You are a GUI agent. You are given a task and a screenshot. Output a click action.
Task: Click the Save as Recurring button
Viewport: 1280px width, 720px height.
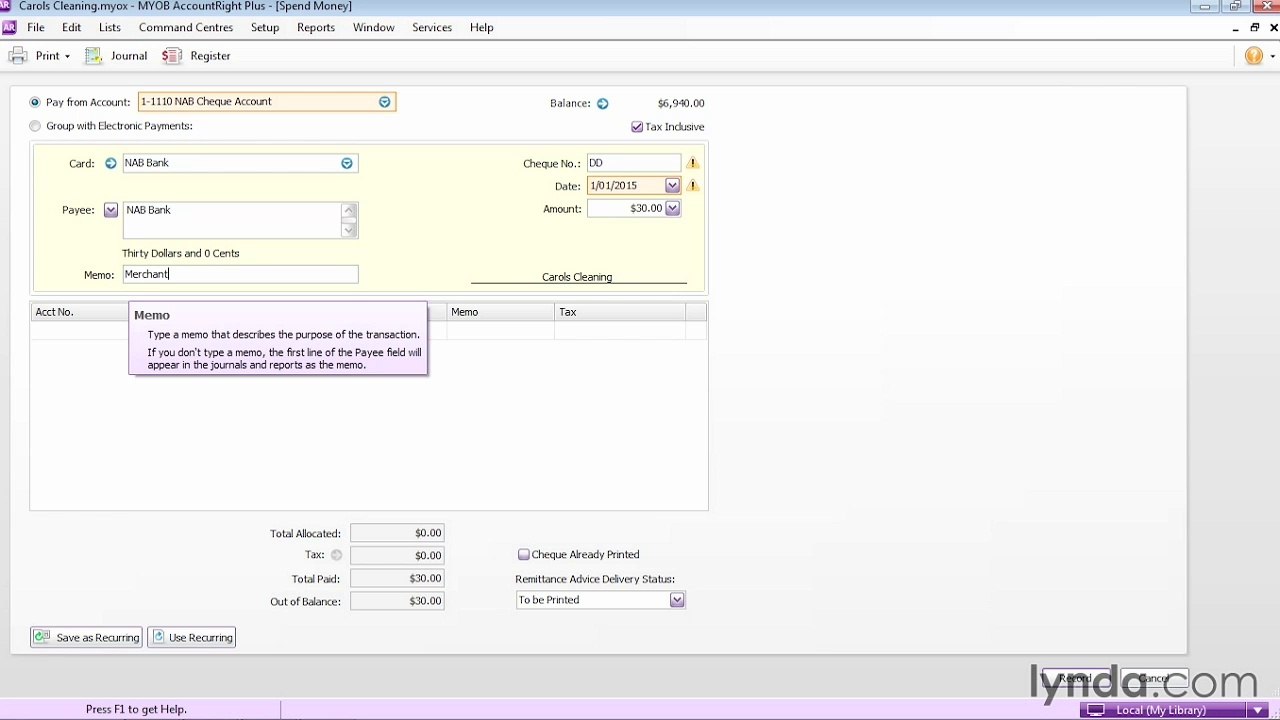pyautogui.click(x=86, y=637)
